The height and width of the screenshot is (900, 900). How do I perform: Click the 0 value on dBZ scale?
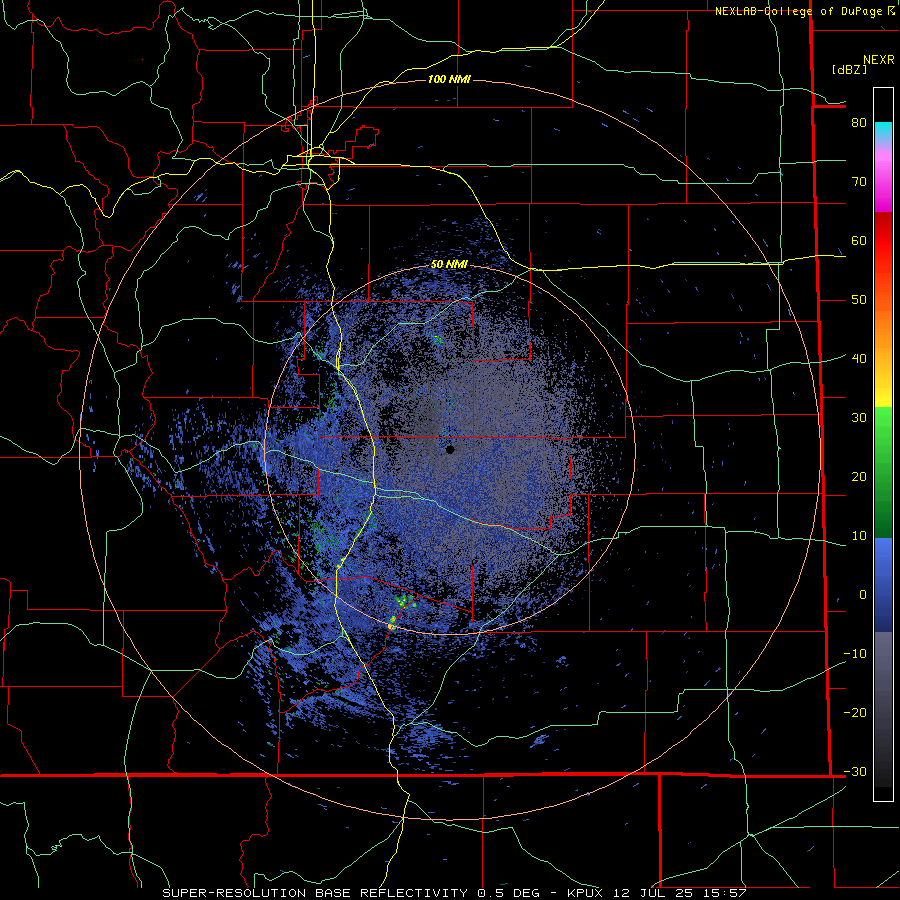coord(863,595)
